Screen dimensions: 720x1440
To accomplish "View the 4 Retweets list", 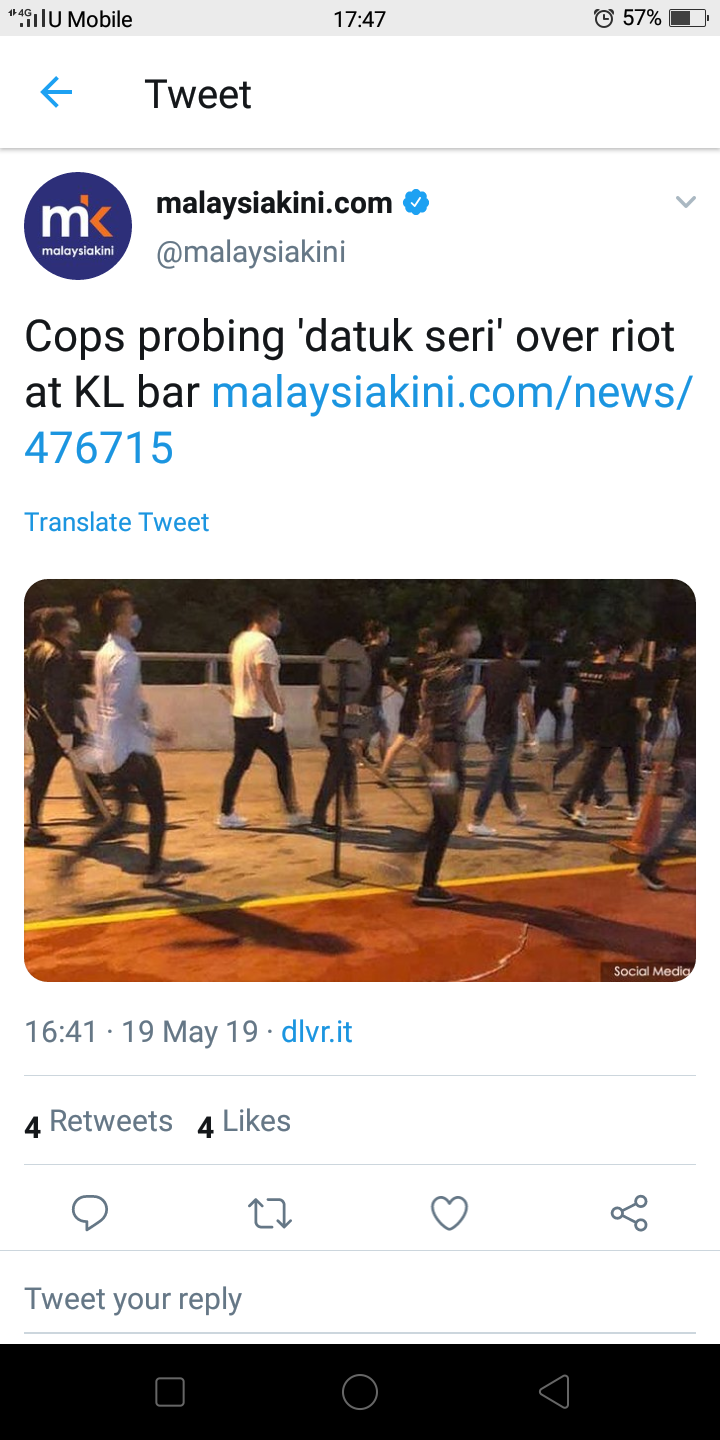I will 98,1123.
